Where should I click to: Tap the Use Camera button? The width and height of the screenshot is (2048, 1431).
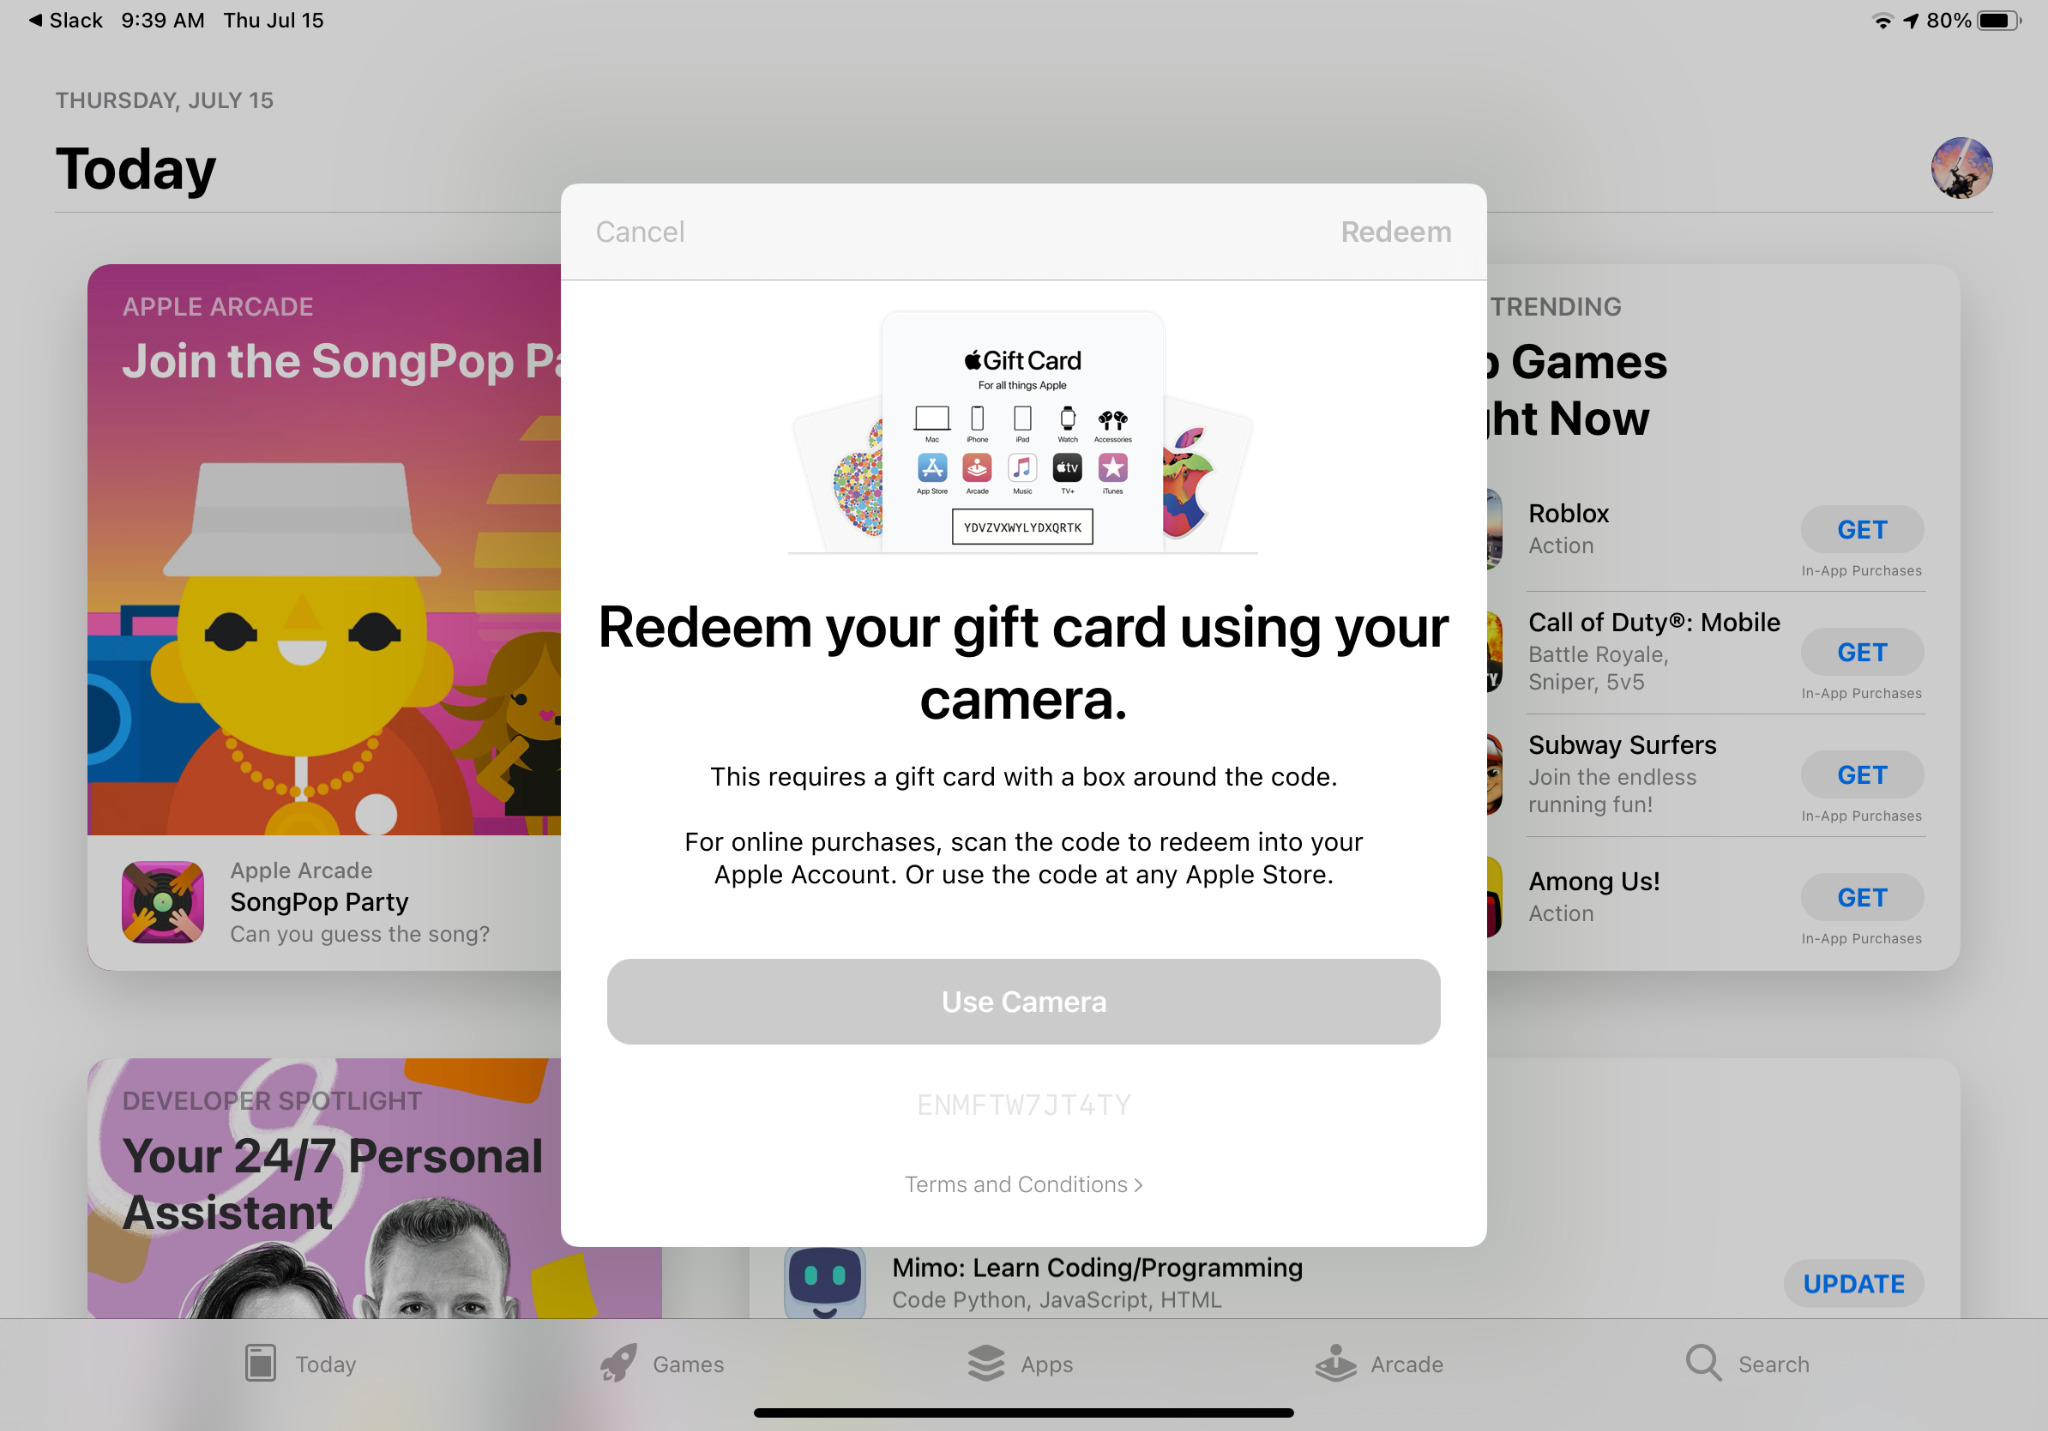pyautogui.click(x=1023, y=1002)
